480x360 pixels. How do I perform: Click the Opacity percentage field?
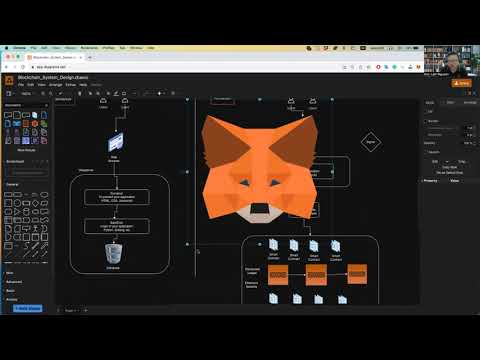point(469,143)
